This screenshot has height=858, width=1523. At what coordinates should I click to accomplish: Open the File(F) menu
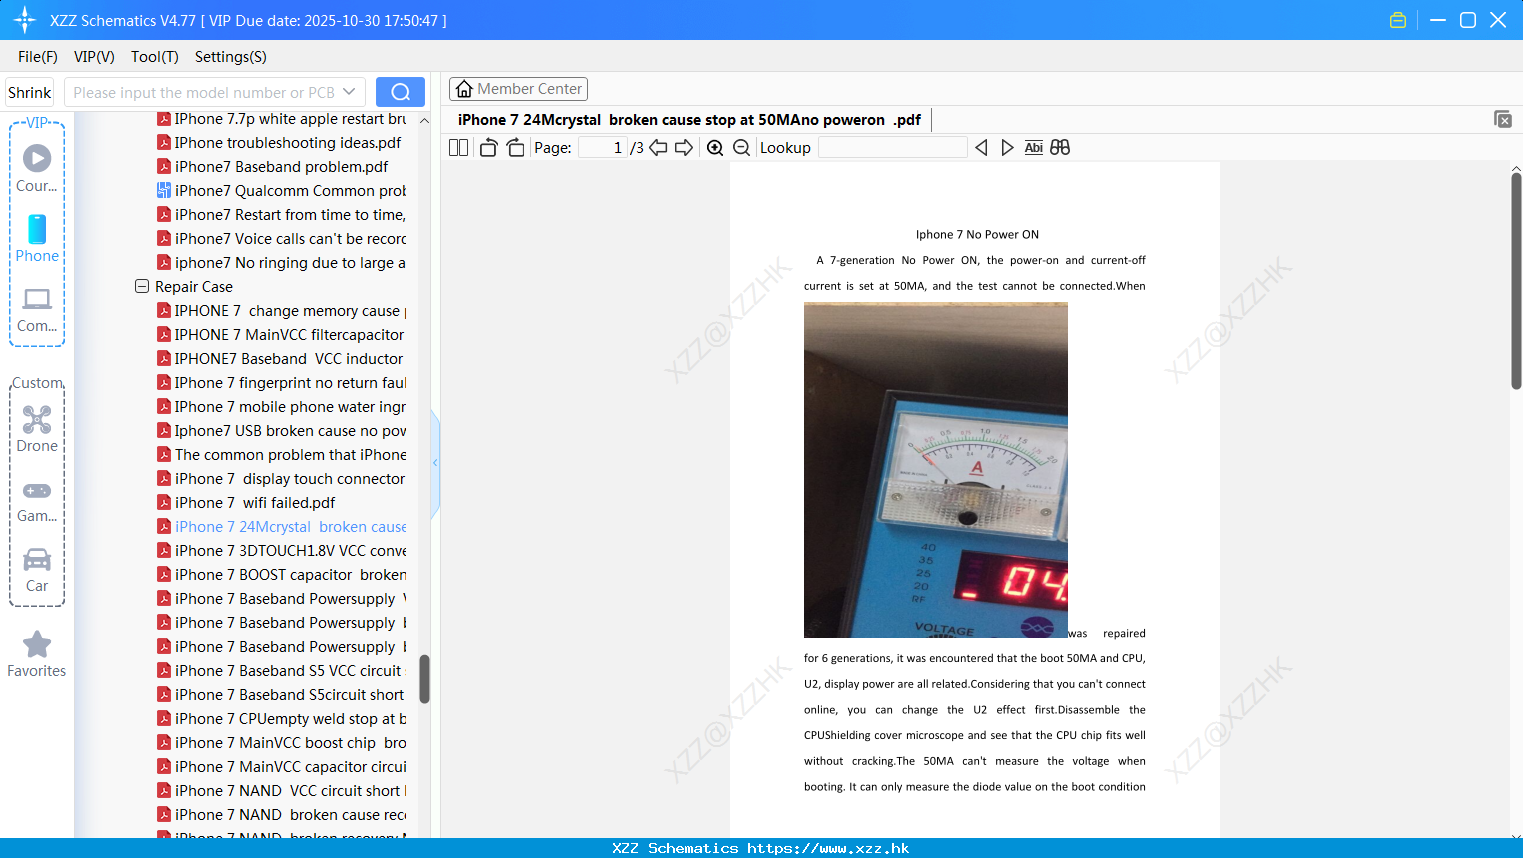(38, 57)
